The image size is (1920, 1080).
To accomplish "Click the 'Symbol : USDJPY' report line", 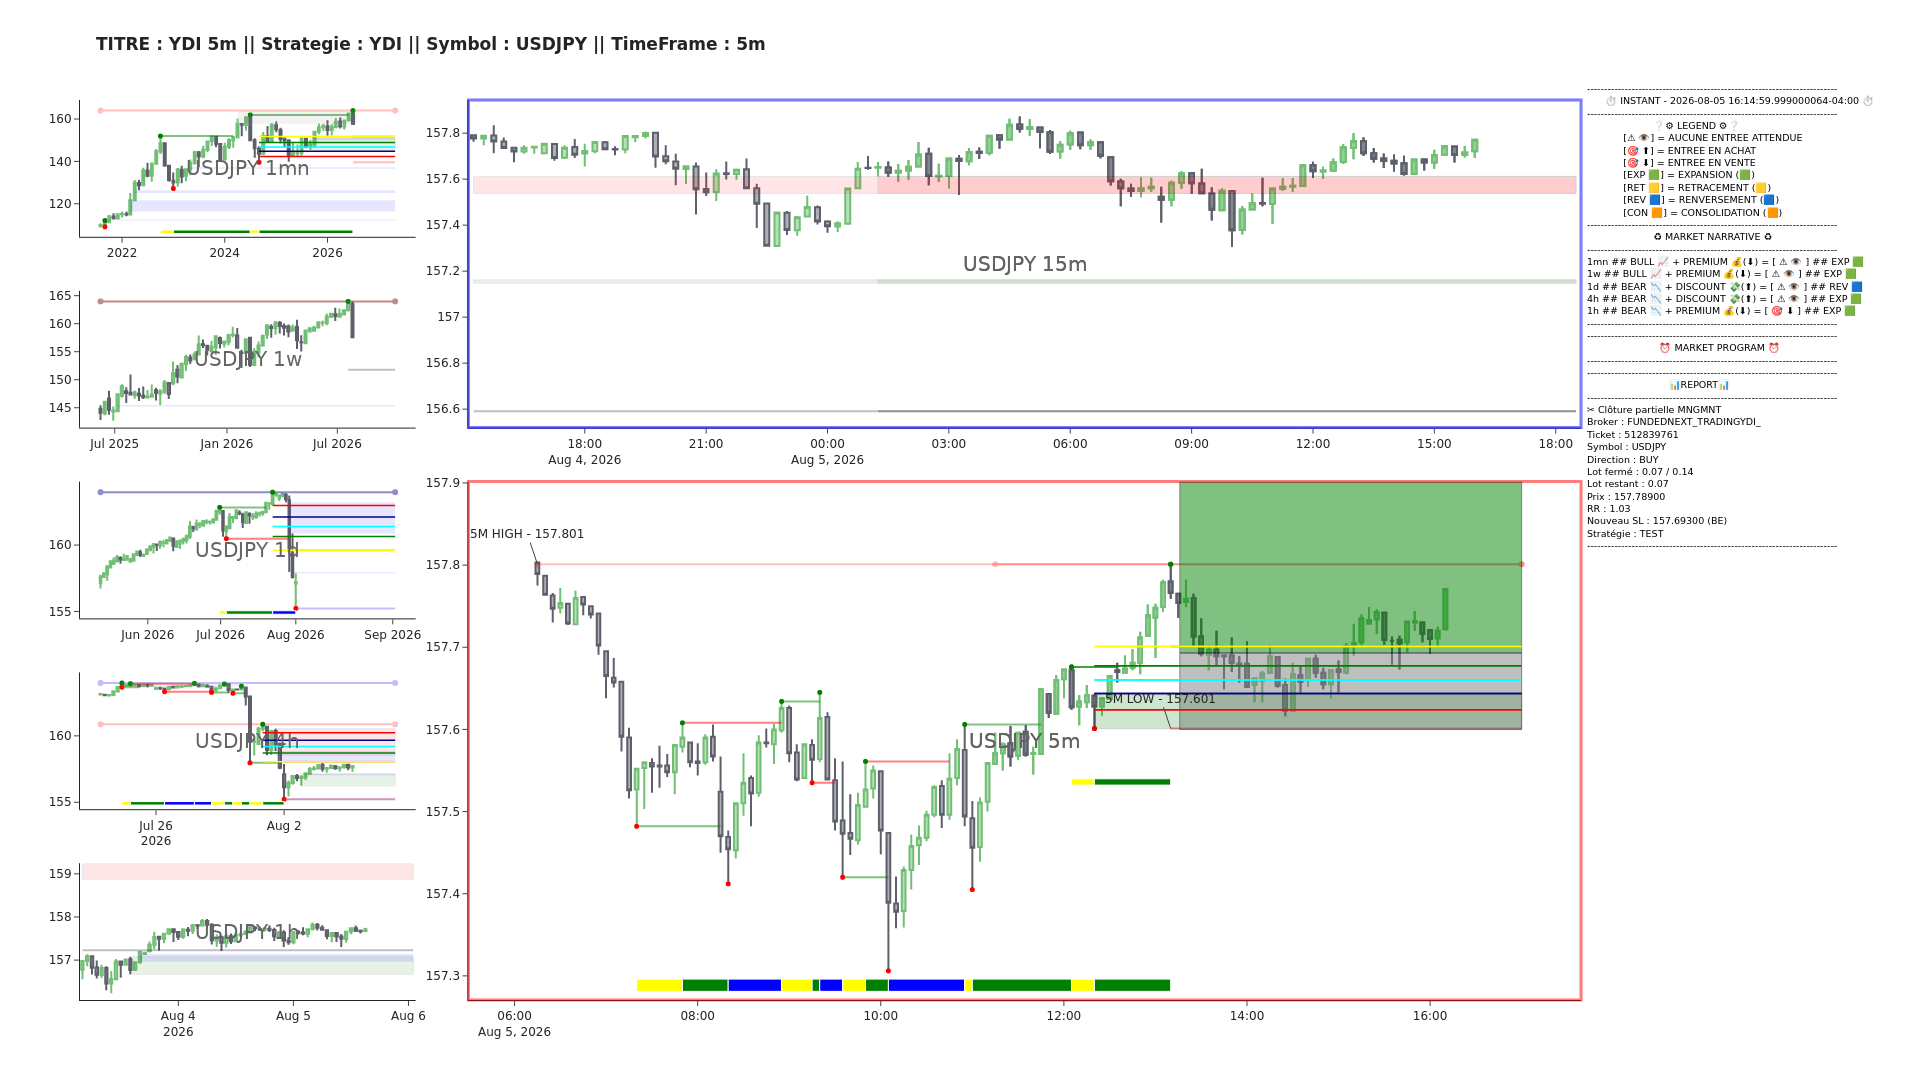I will (1626, 447).
